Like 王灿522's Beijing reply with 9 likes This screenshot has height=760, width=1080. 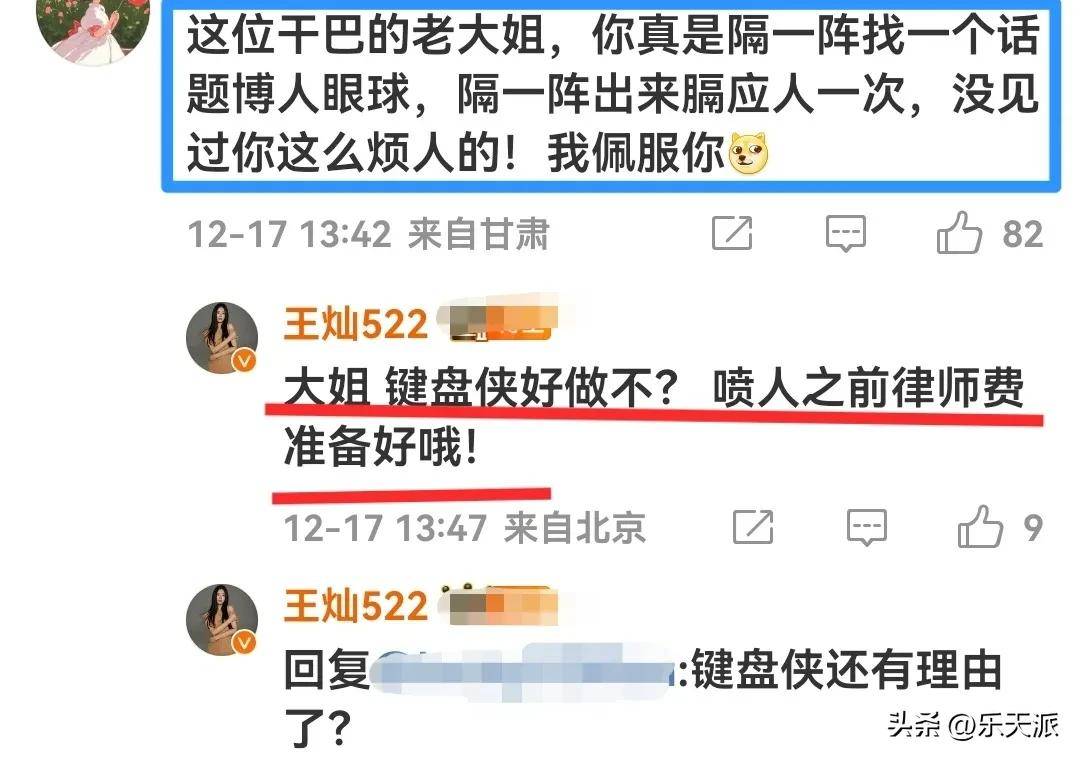(x=979, y=526)
